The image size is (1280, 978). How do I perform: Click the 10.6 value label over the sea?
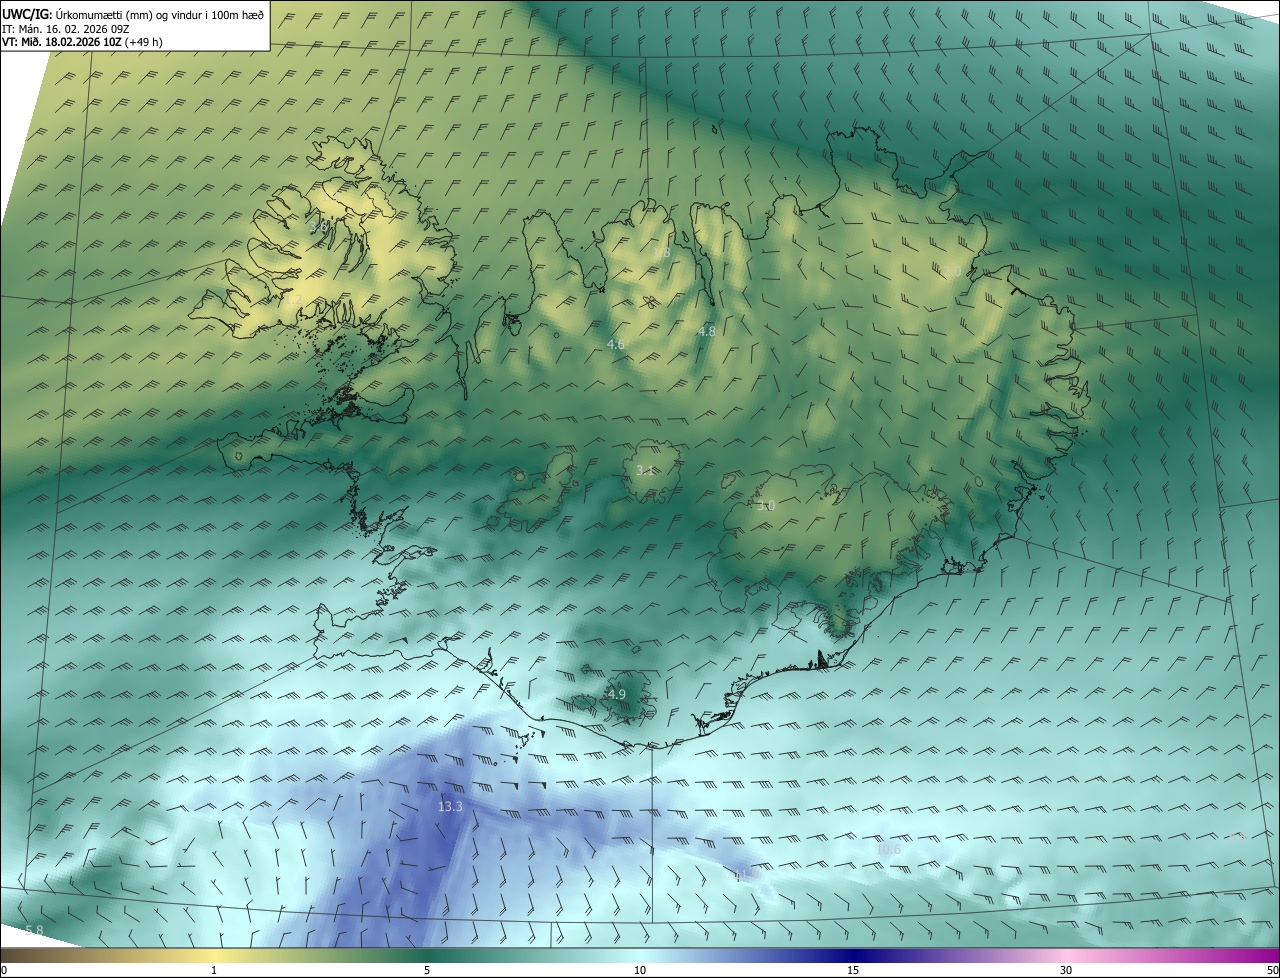point(888,850)
